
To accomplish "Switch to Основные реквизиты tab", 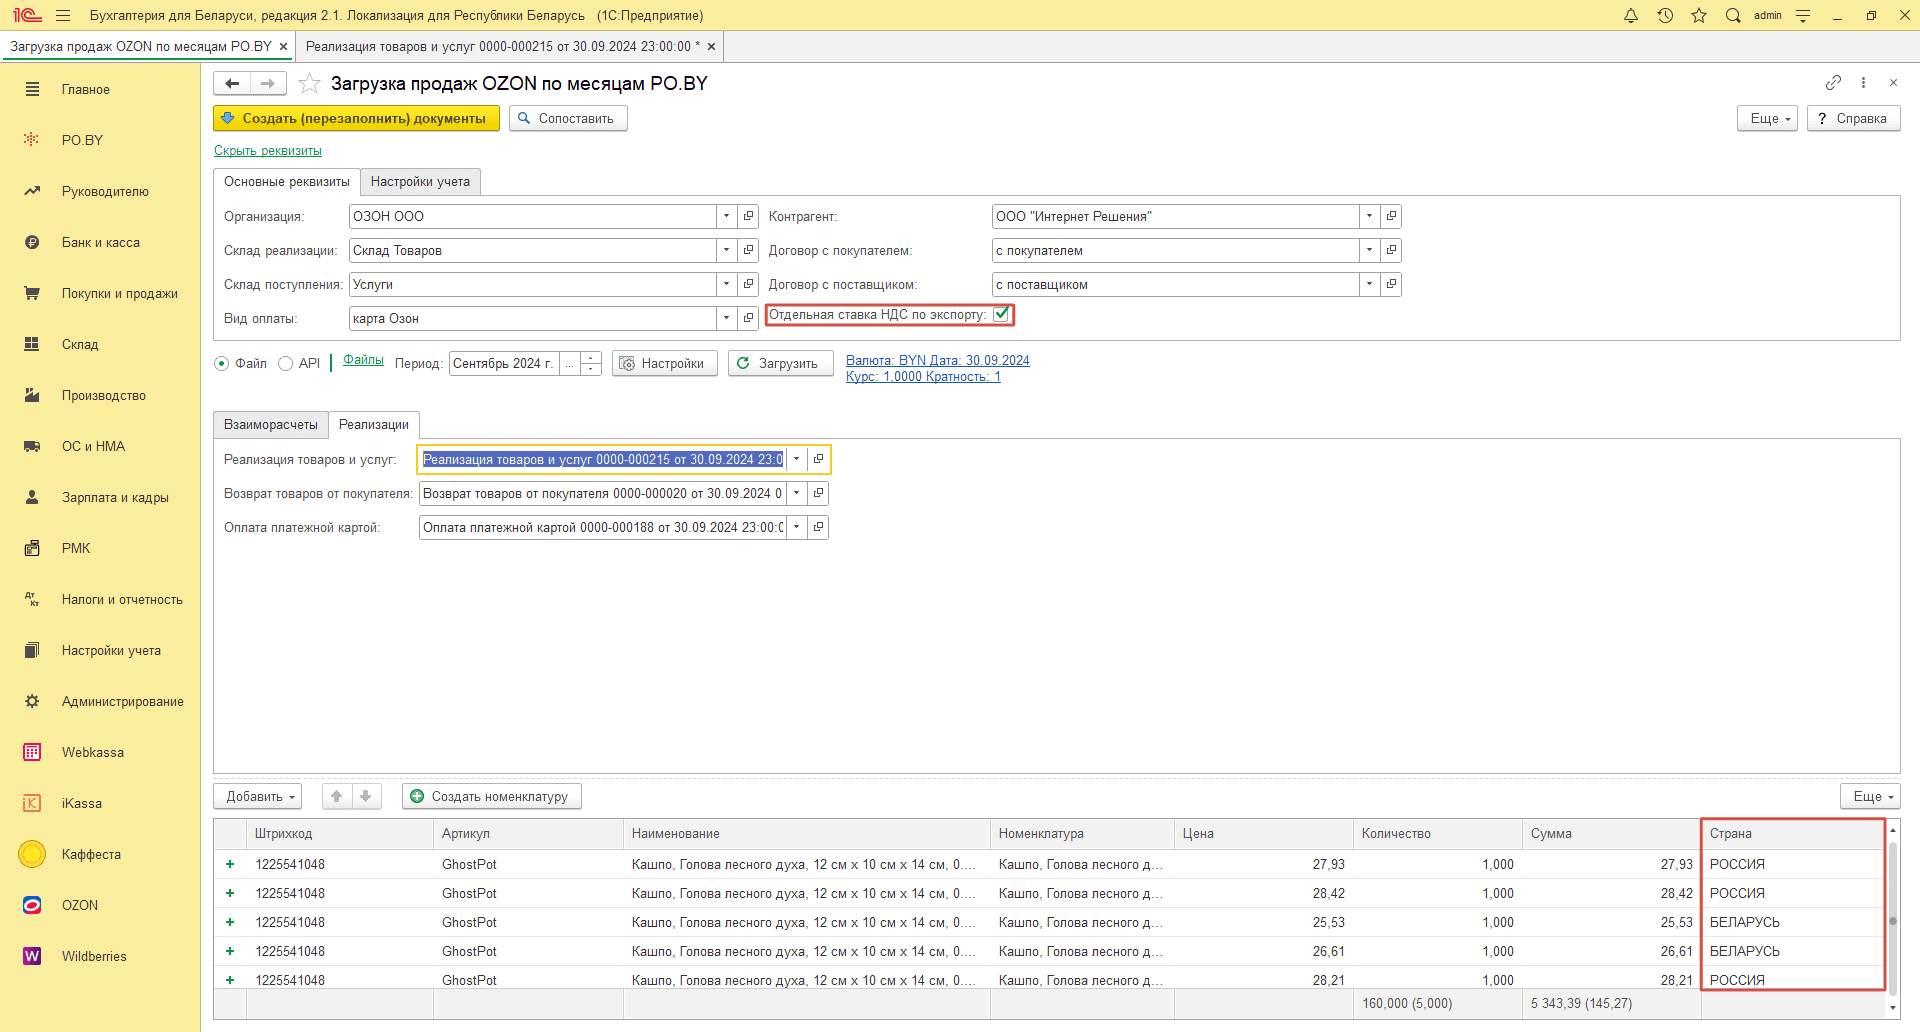I will 287,181.
